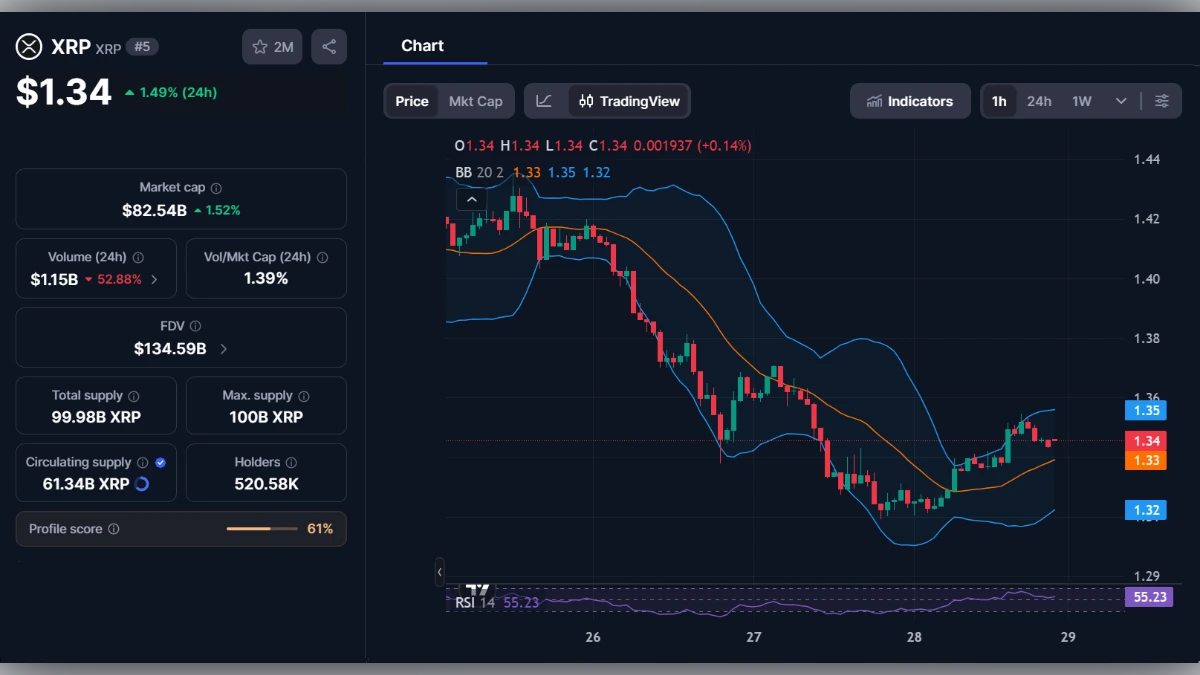Screen dimensions: 1200x675
Task: Click the 1.49% (24h) price change
Action: click(171, 92)
